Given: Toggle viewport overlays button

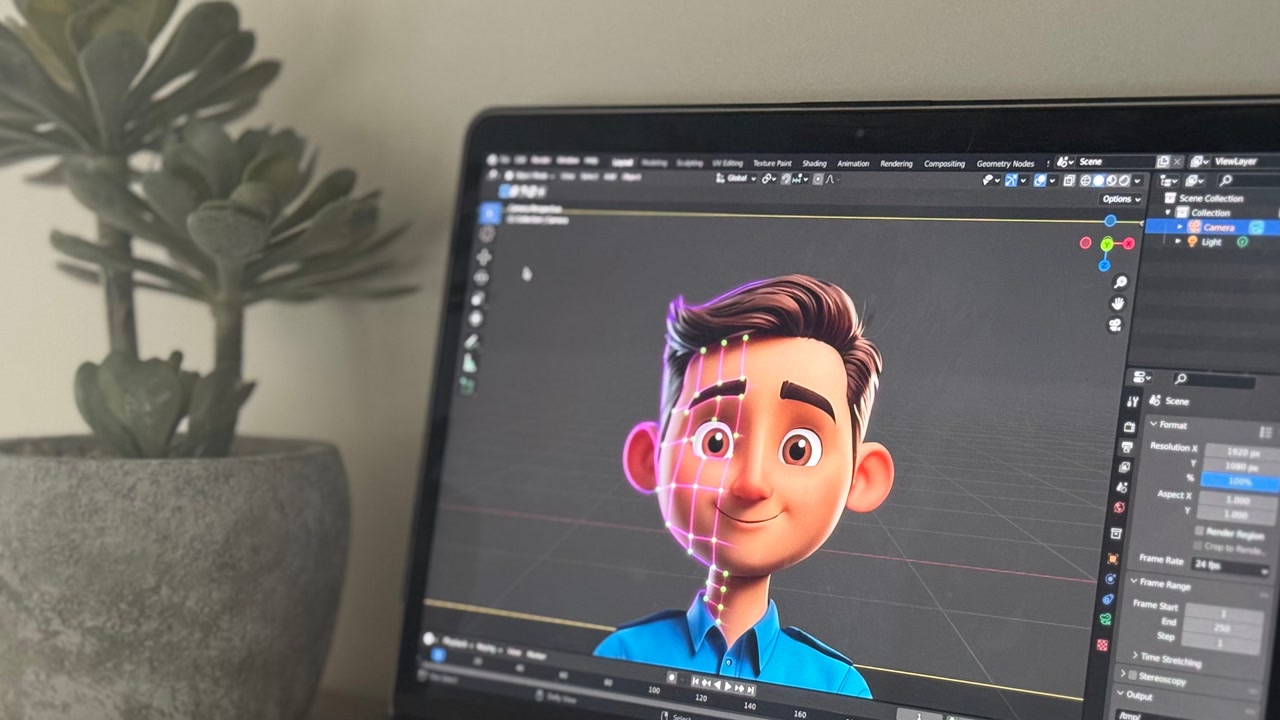Looking at the screenshot, I should coord(1040,181).
